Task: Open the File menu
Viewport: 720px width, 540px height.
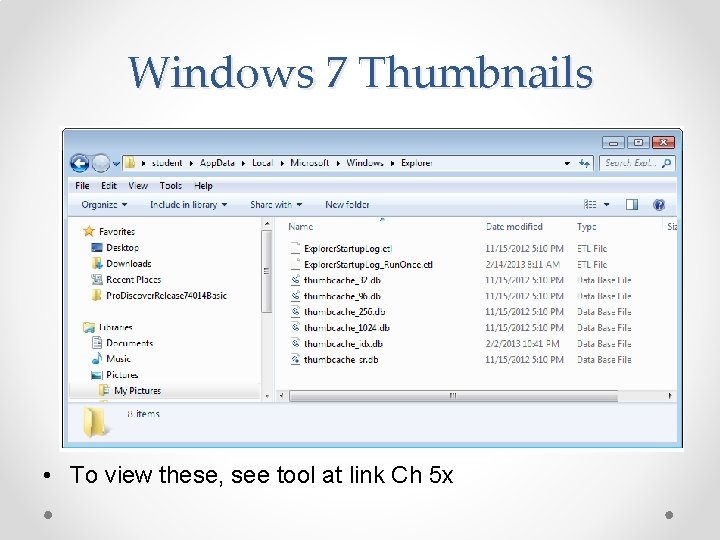Action: [x=82, y=186]
